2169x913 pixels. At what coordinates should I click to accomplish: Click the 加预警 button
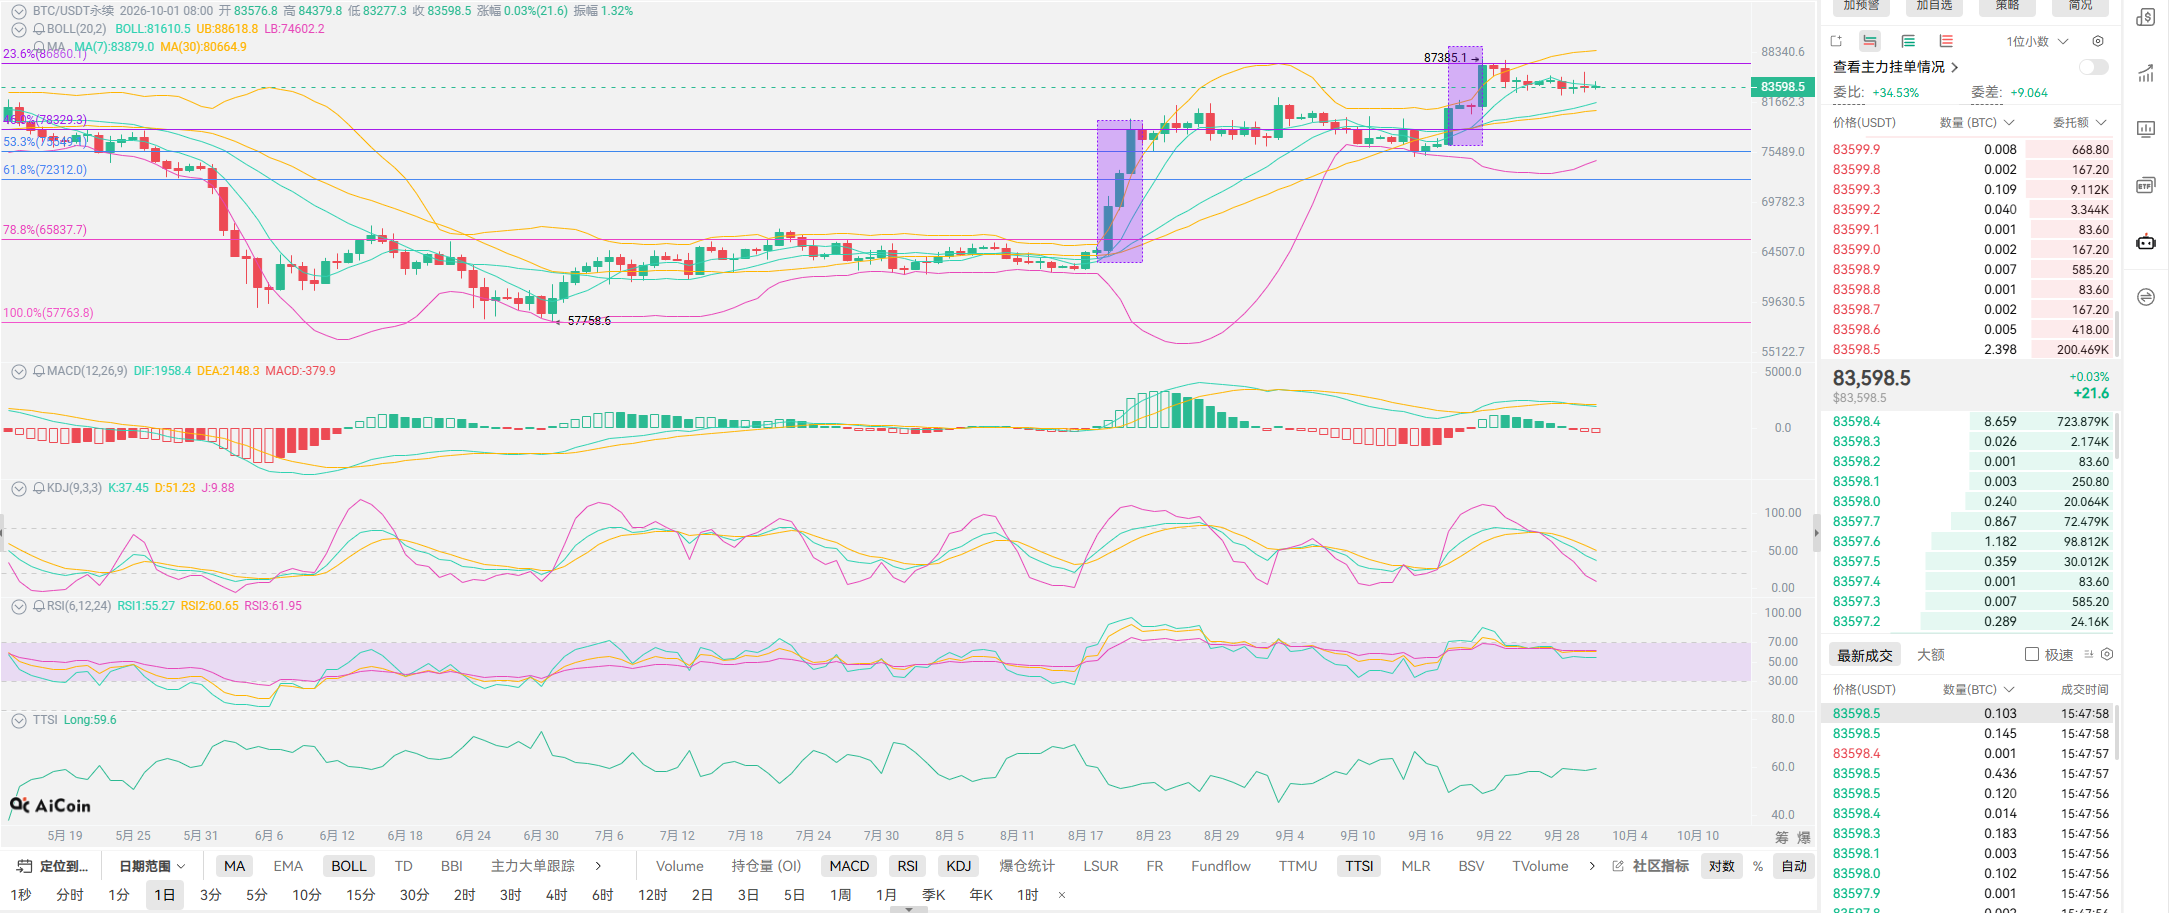tap(1861, 6)
